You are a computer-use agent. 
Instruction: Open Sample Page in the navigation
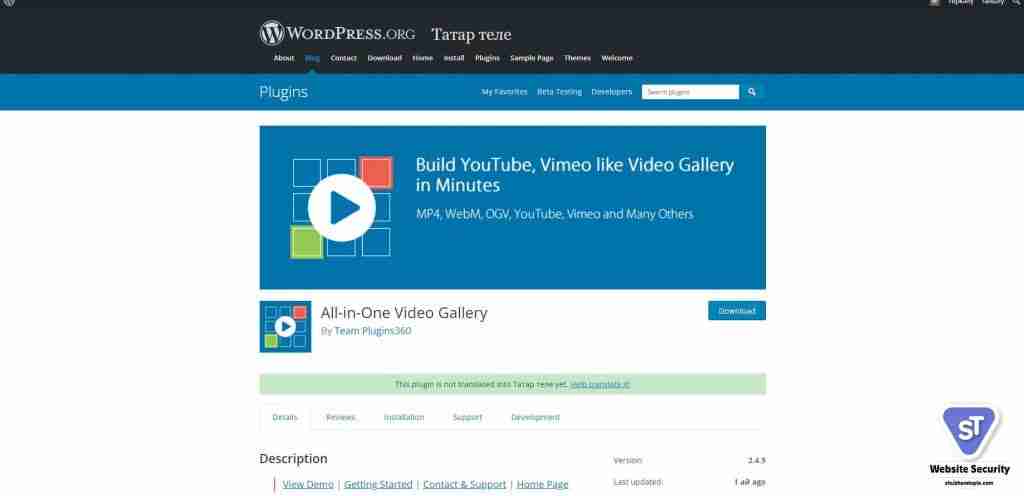pos(532,58)
